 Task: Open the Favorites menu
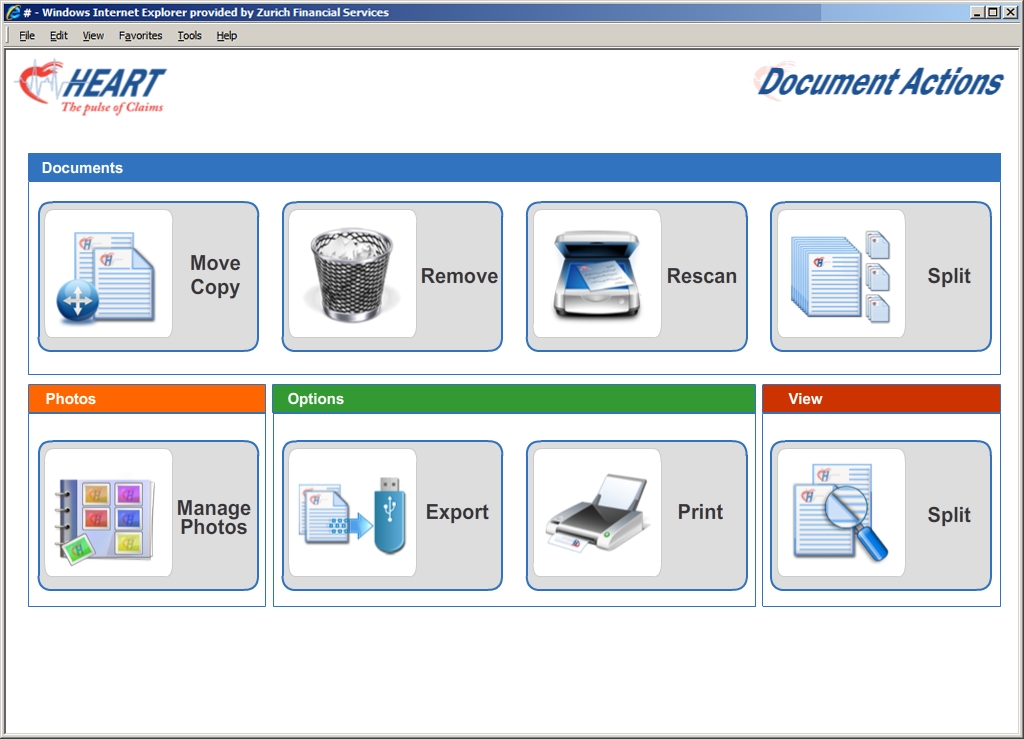point(140,35)
